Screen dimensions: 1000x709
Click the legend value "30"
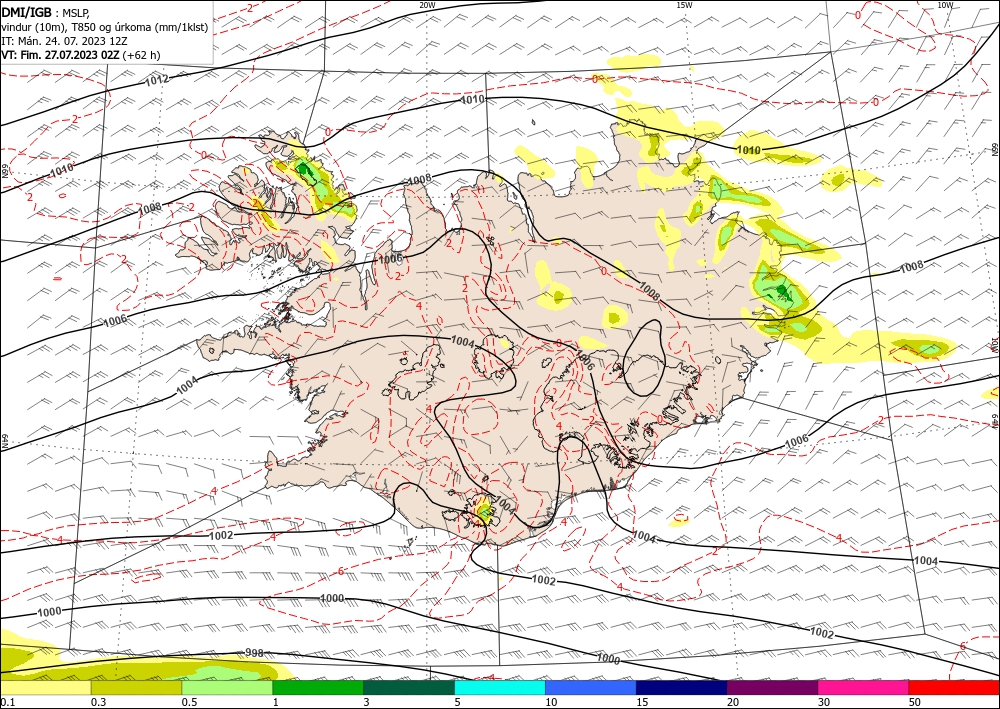tap(825, 702)
